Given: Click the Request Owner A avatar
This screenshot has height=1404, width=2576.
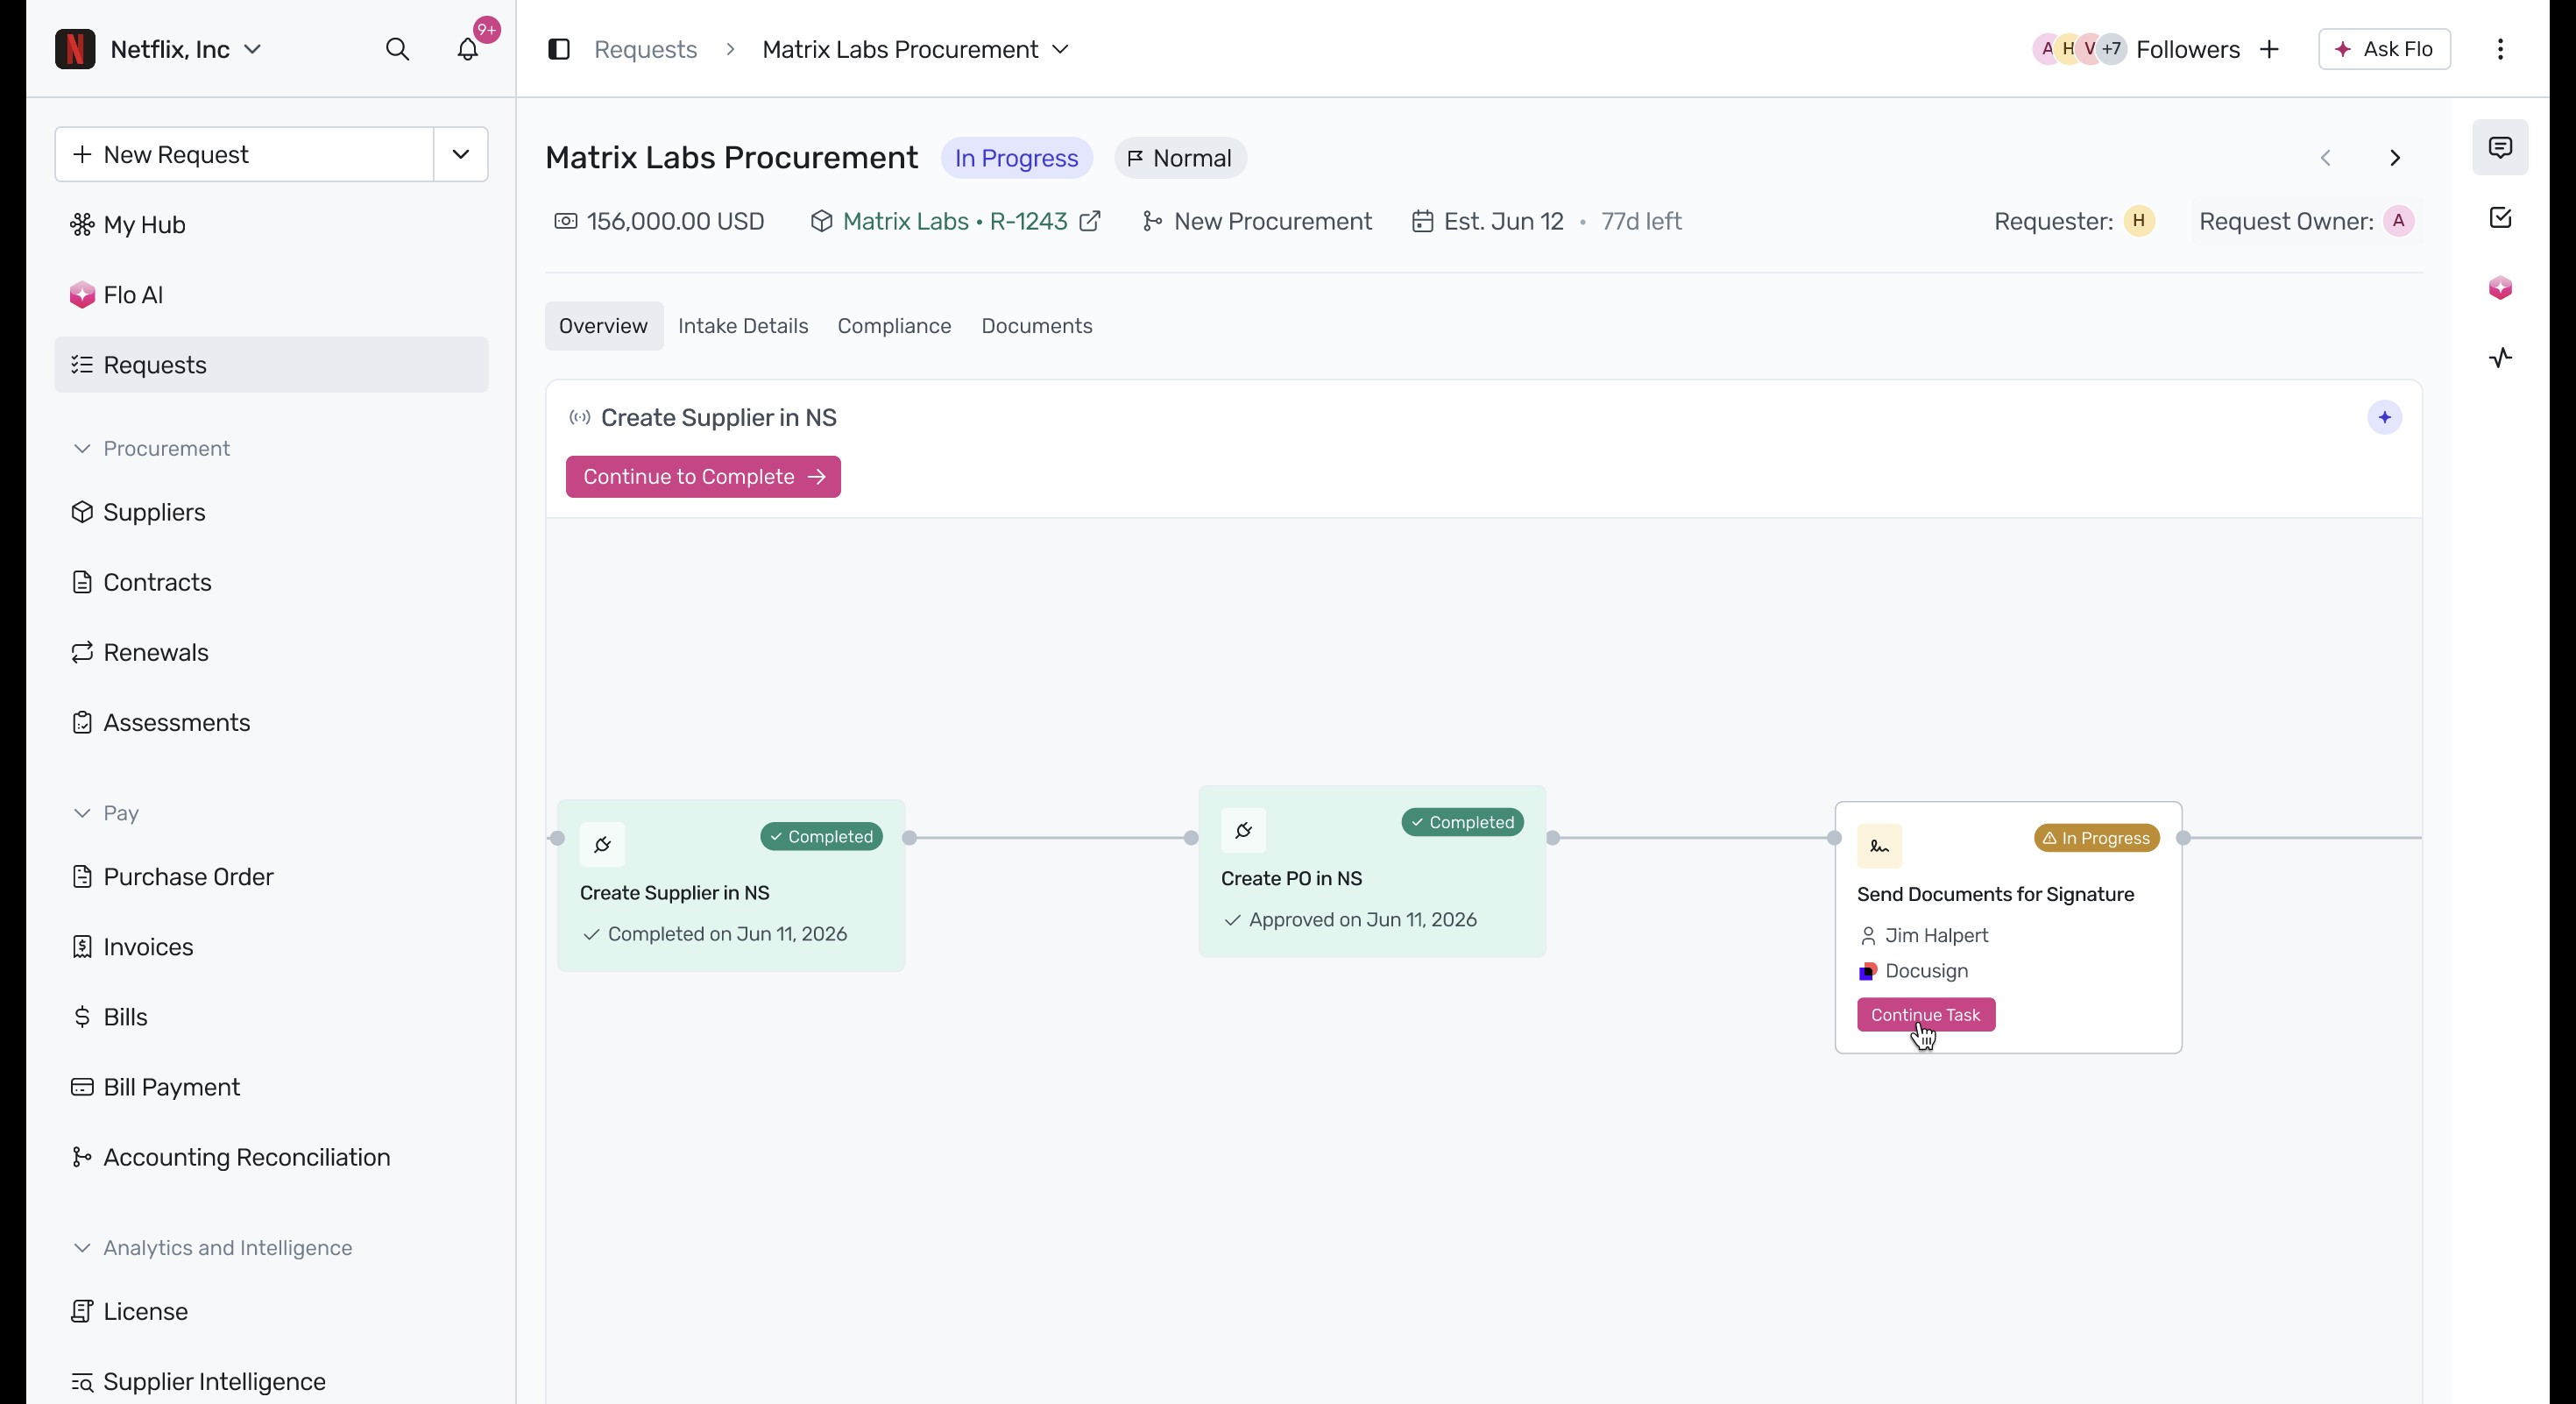Looking at the screenshot, I should (x=2398, y=221).
